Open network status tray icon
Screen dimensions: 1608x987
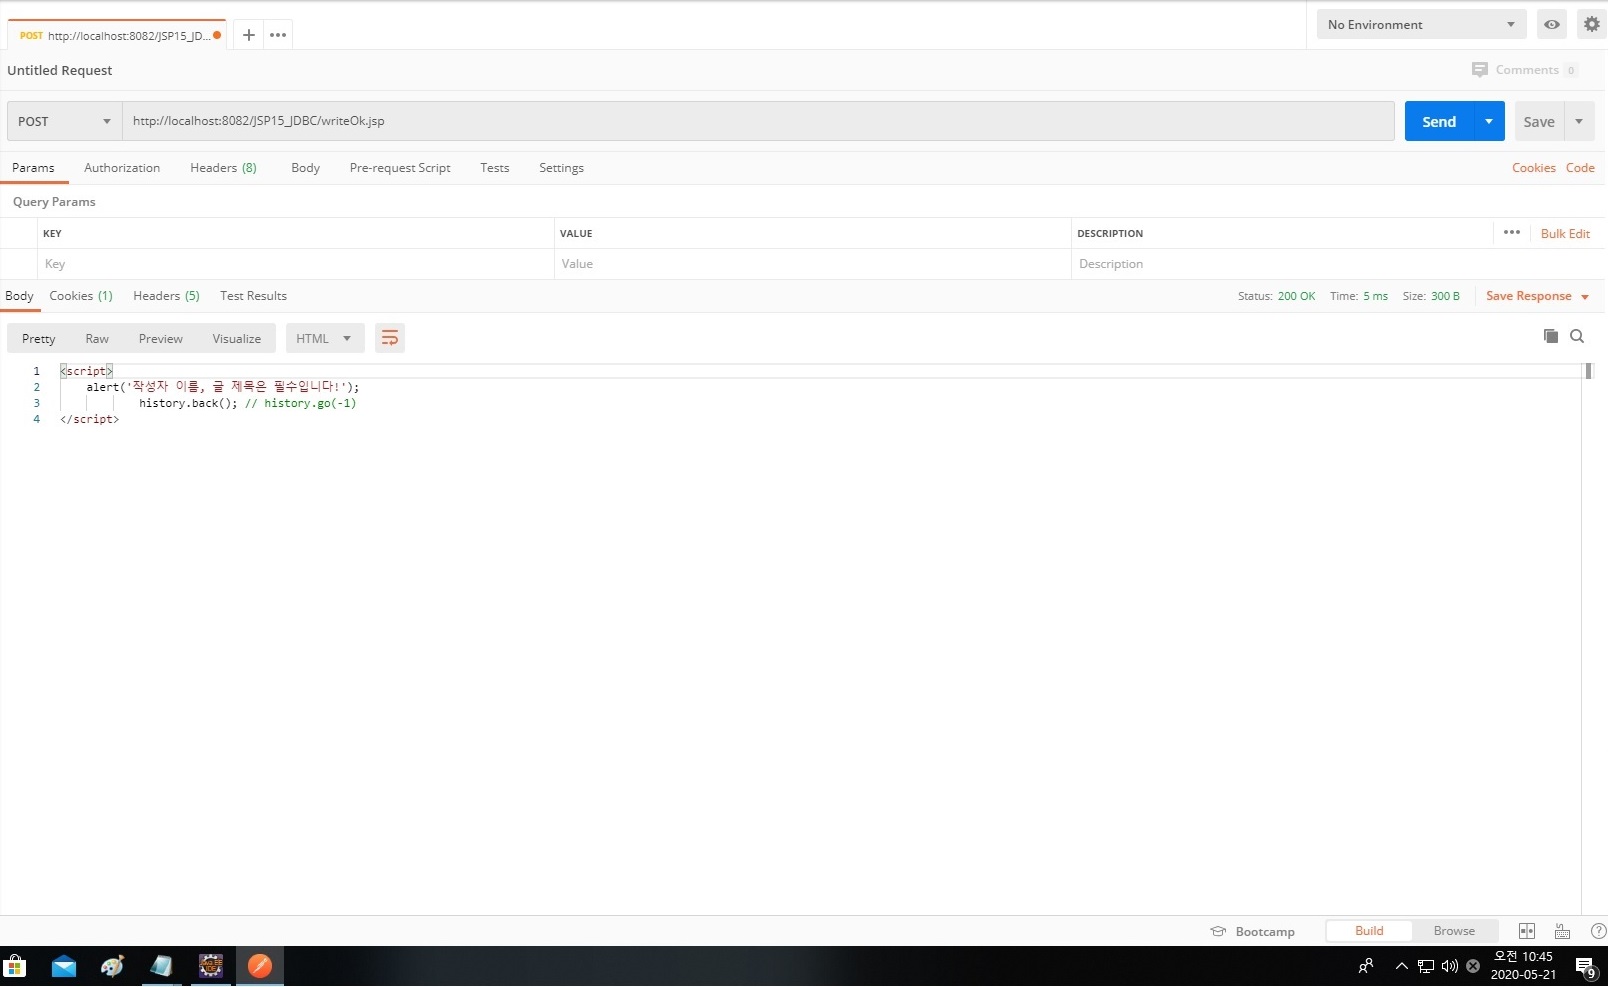tap(1426, 966)
